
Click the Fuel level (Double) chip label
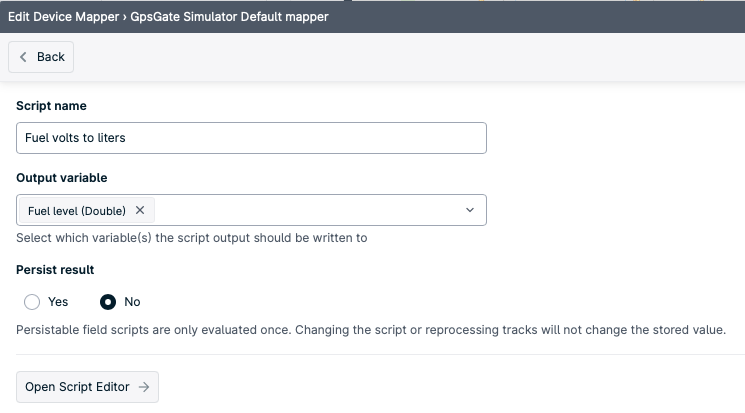click(x=77, y=210)
